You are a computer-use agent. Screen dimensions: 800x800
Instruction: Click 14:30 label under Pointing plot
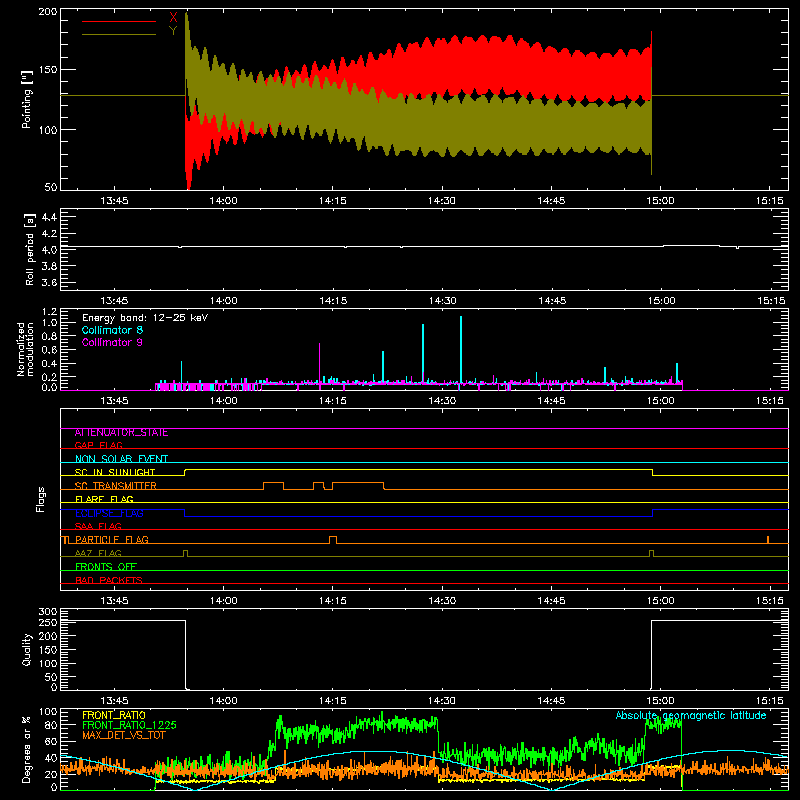pyautogui.click(x=442, y=201)
